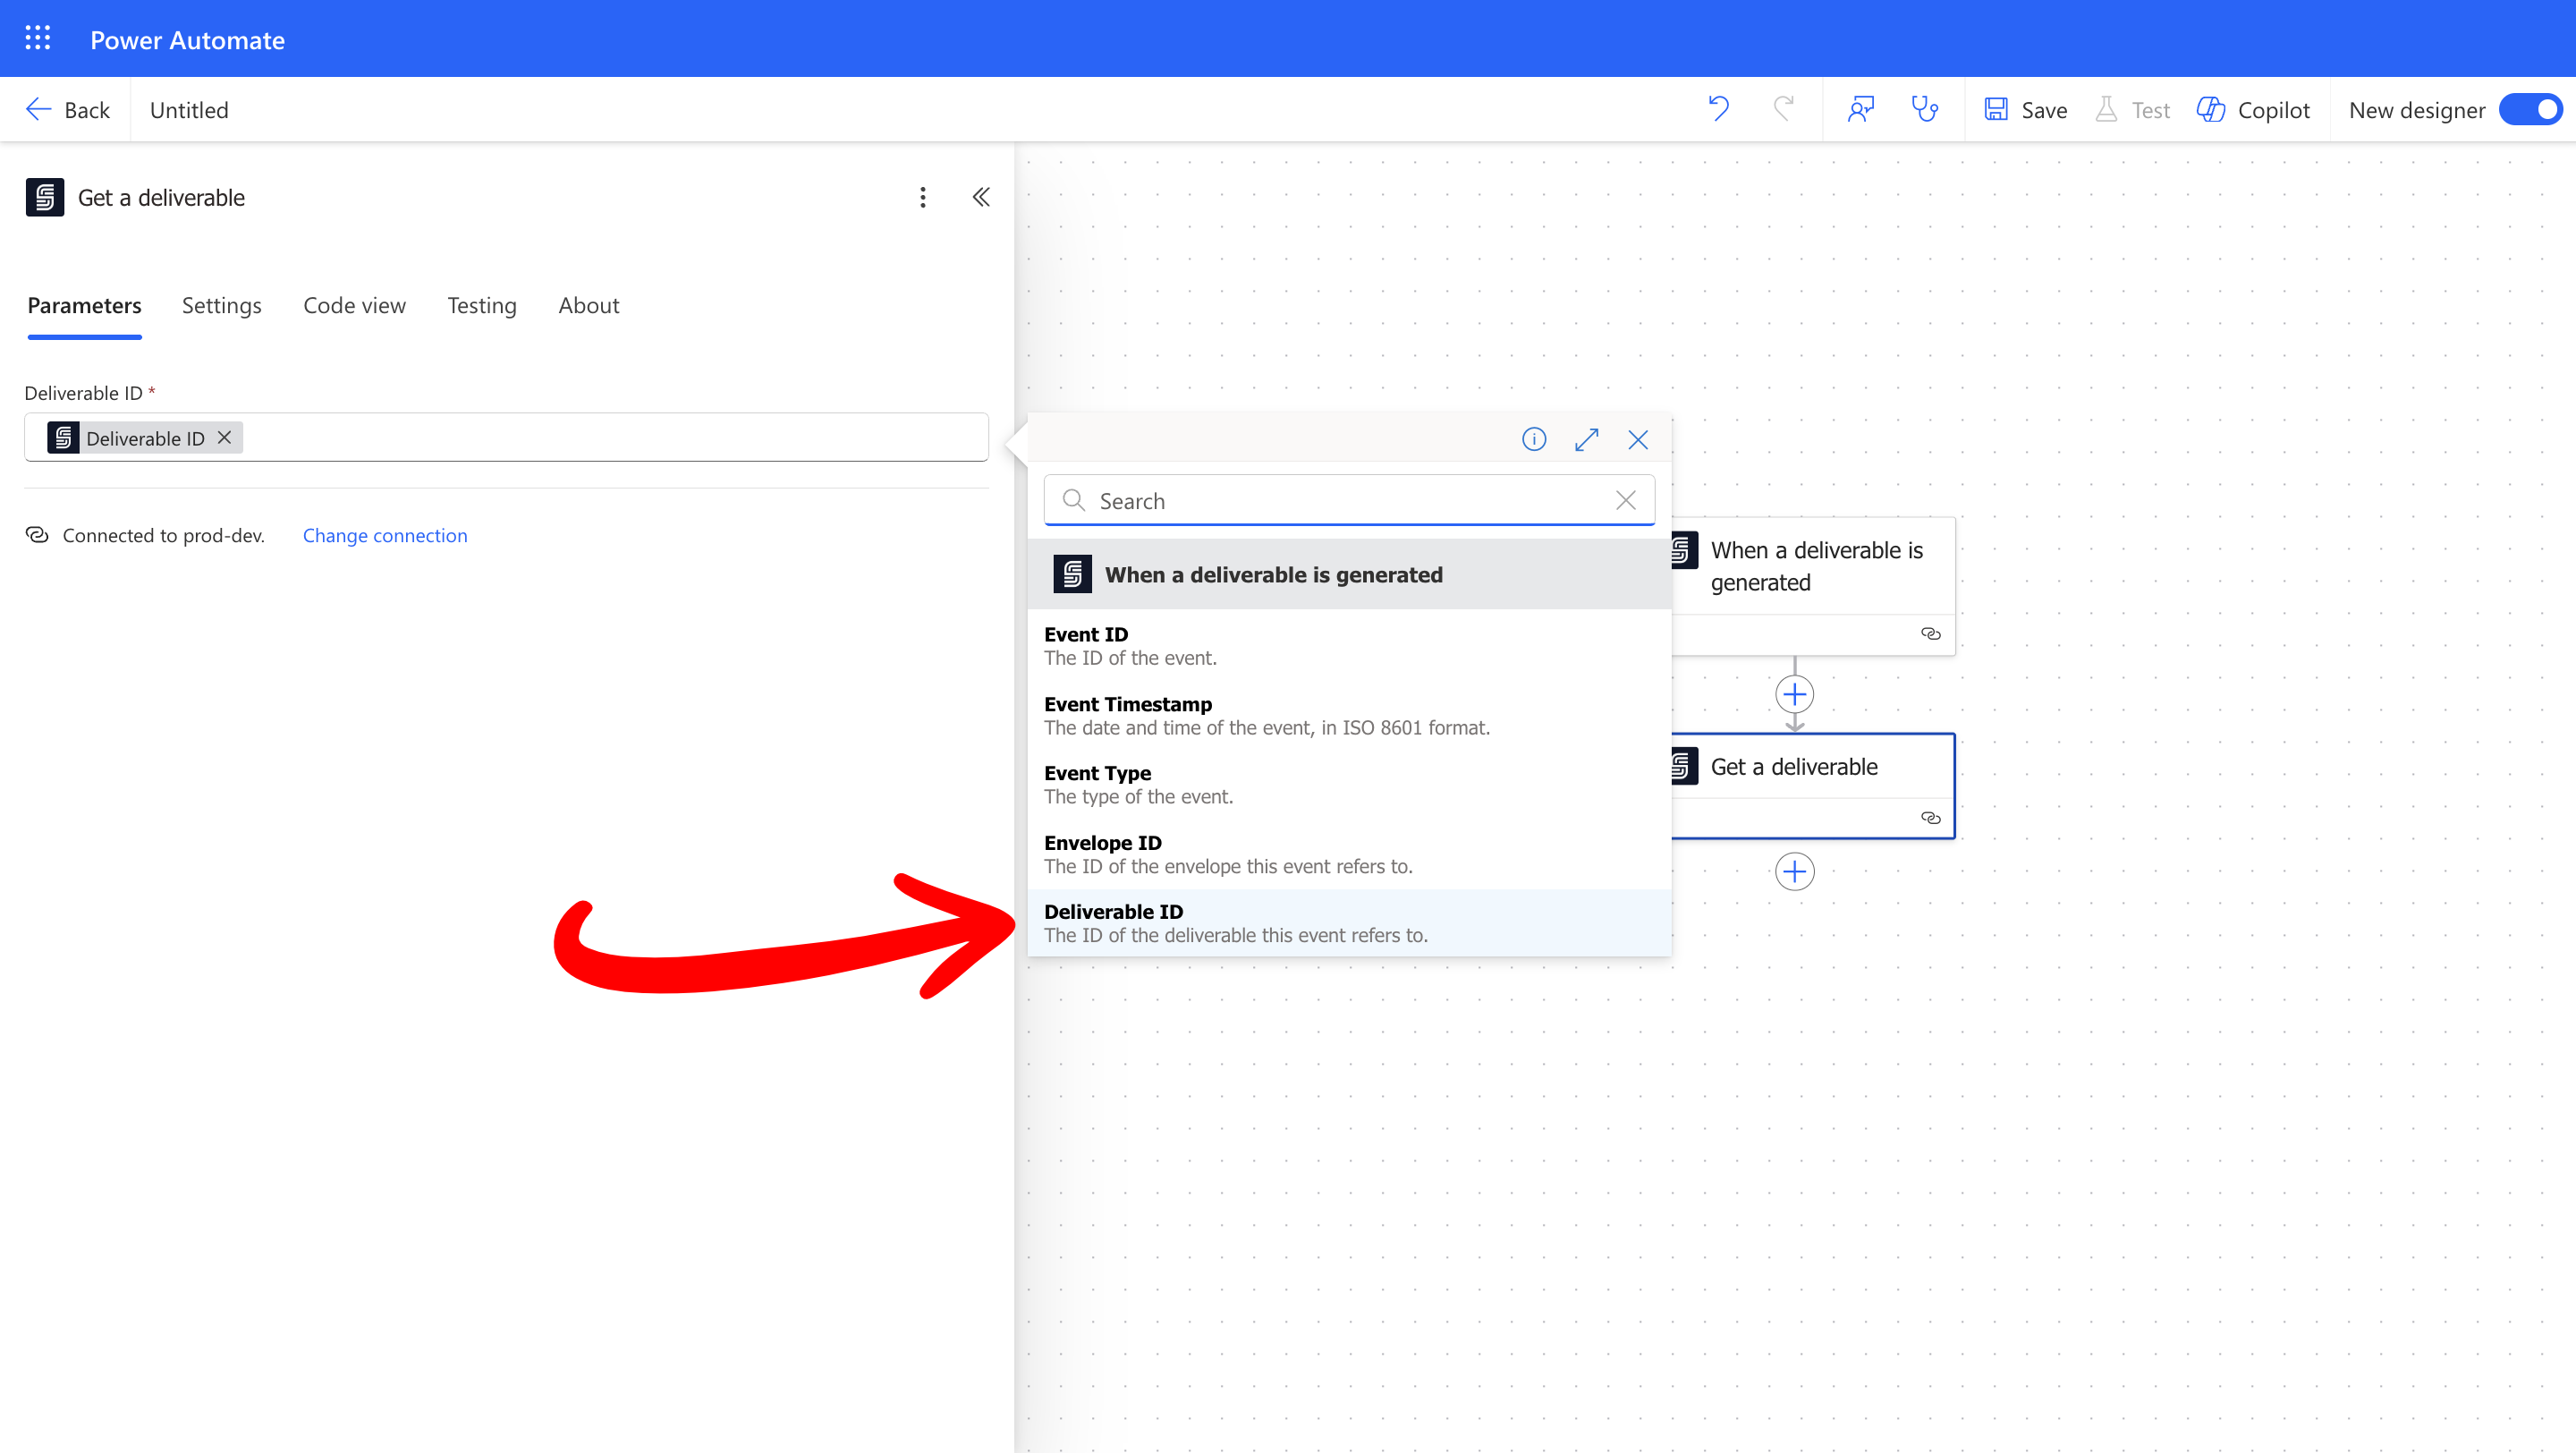Select Envelope ID dynamic content item

pyautogui.click(x=1227, y=854)
